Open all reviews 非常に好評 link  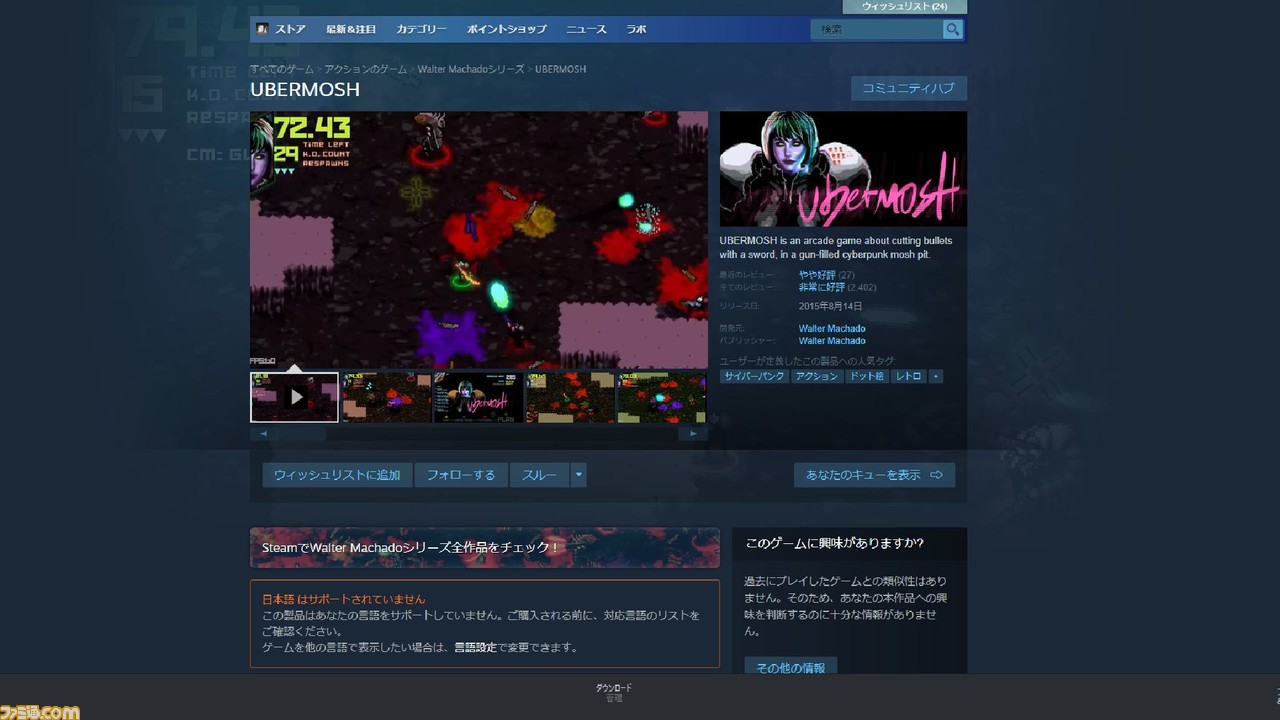coord(821,287)
